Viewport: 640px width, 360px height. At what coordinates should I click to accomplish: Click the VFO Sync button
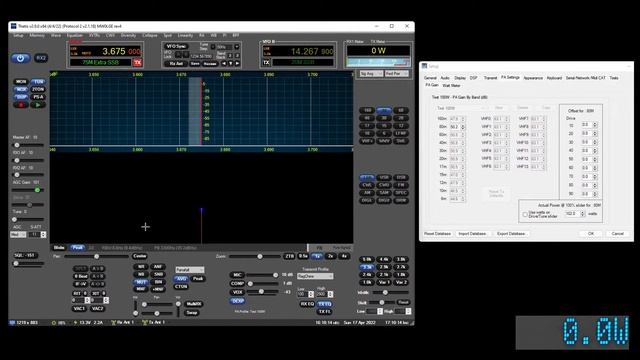pyautogui.click(x=176, y=47)
